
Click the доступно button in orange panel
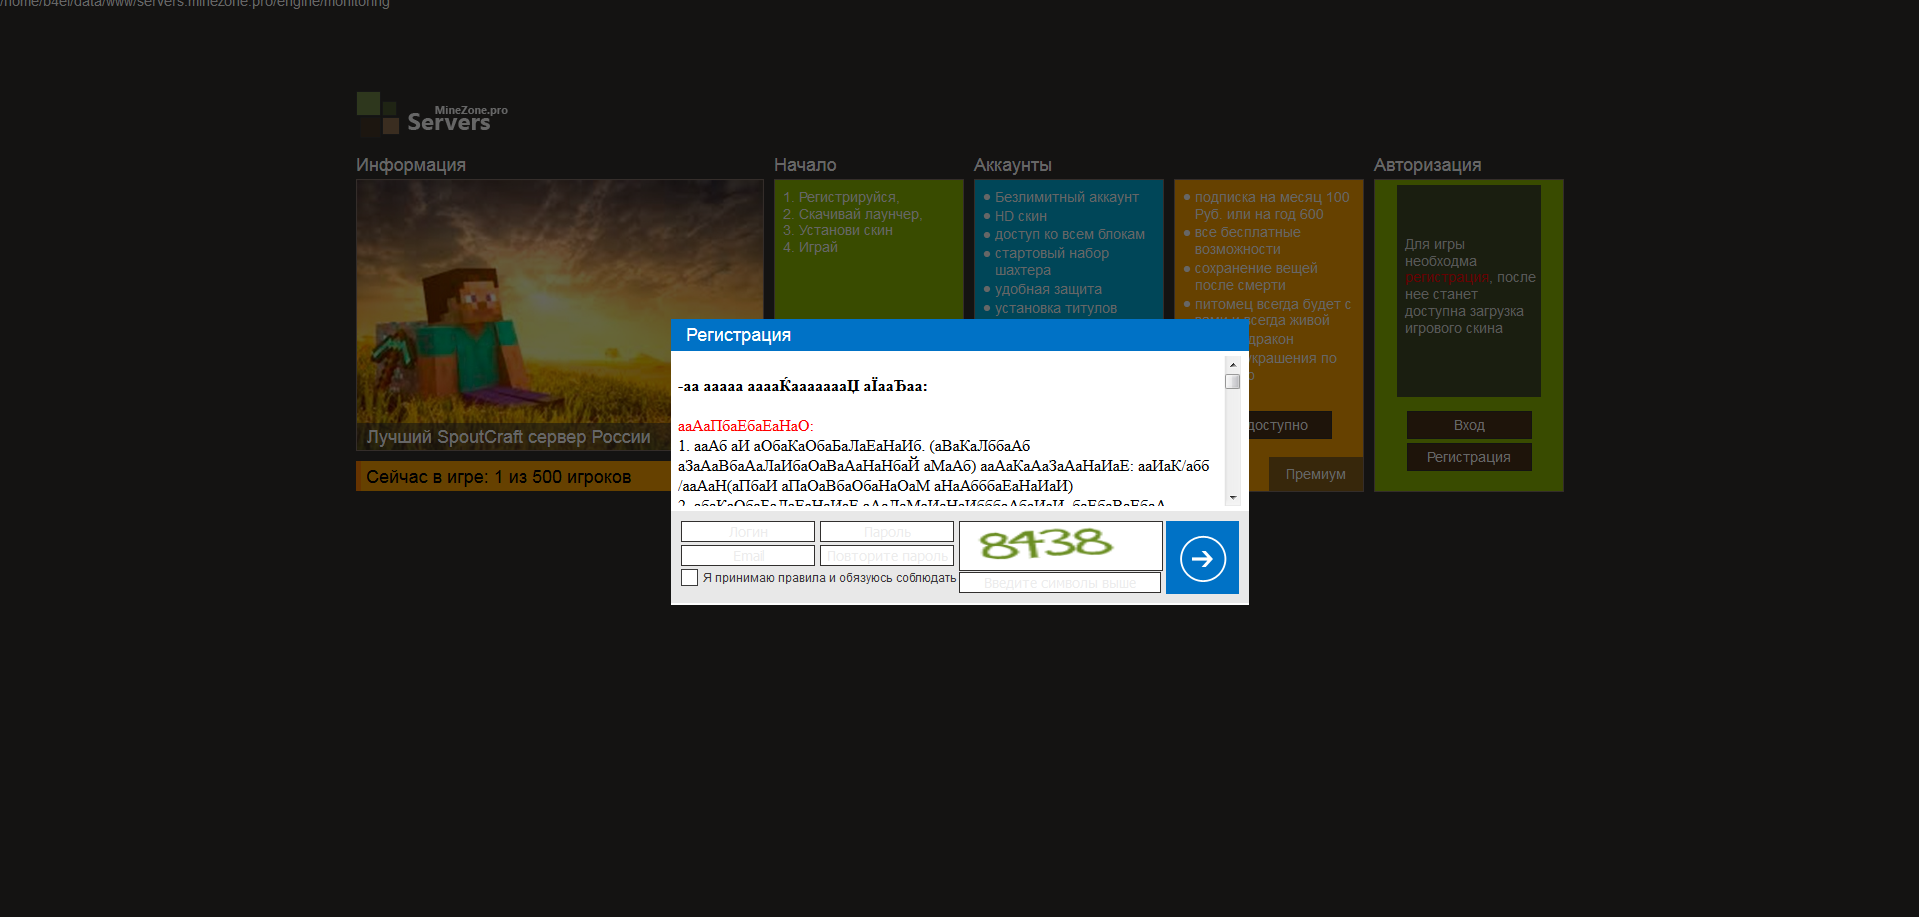(x=1288, y=425)
